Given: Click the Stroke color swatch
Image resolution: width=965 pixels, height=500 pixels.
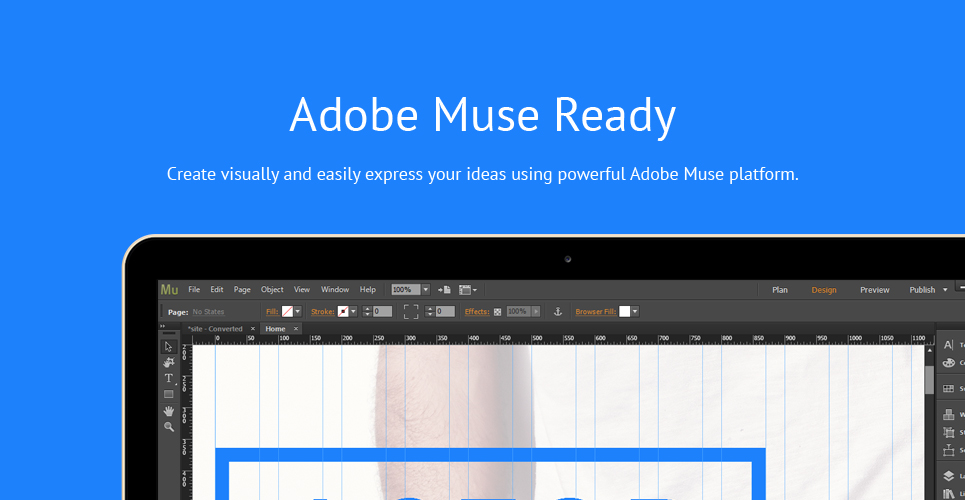Looking at the screenshot, I should pyautogui.click(x=343, y=312).
